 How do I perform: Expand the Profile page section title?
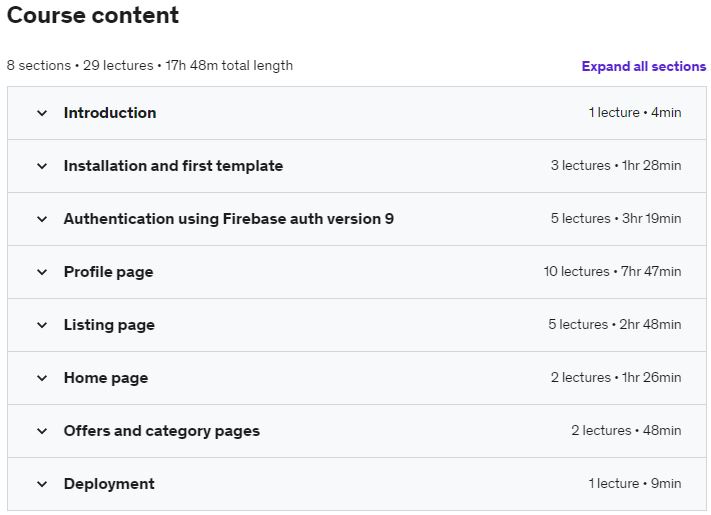click(108, 272)
